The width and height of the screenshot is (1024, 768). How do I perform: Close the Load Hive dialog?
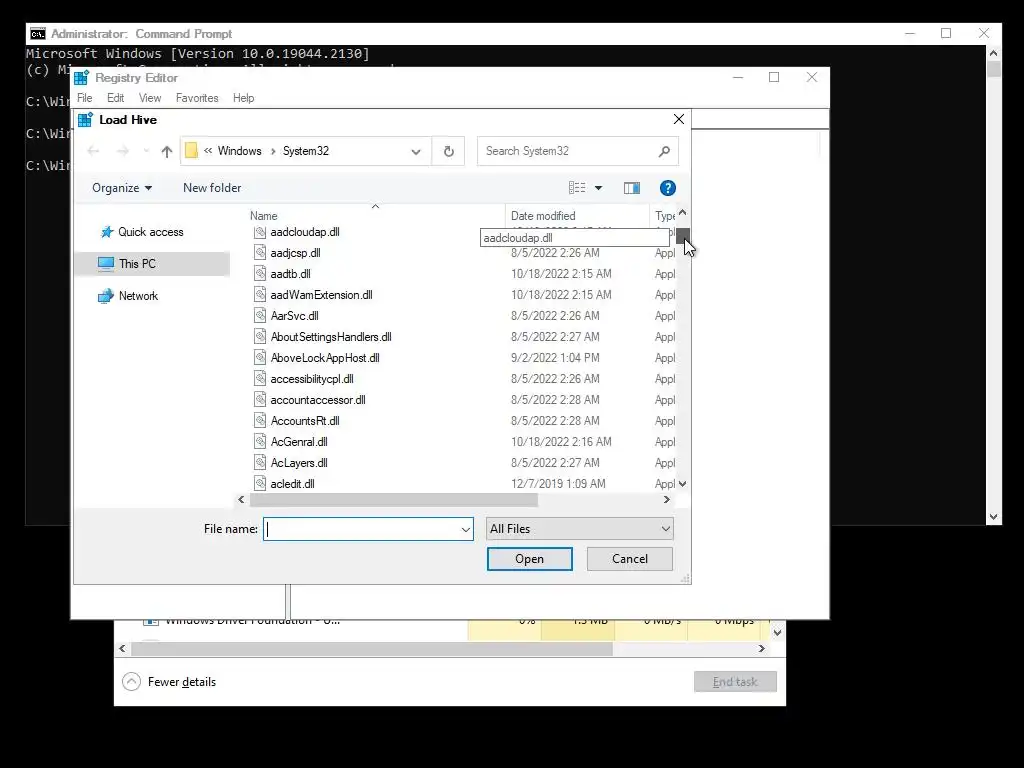(679, 119)
